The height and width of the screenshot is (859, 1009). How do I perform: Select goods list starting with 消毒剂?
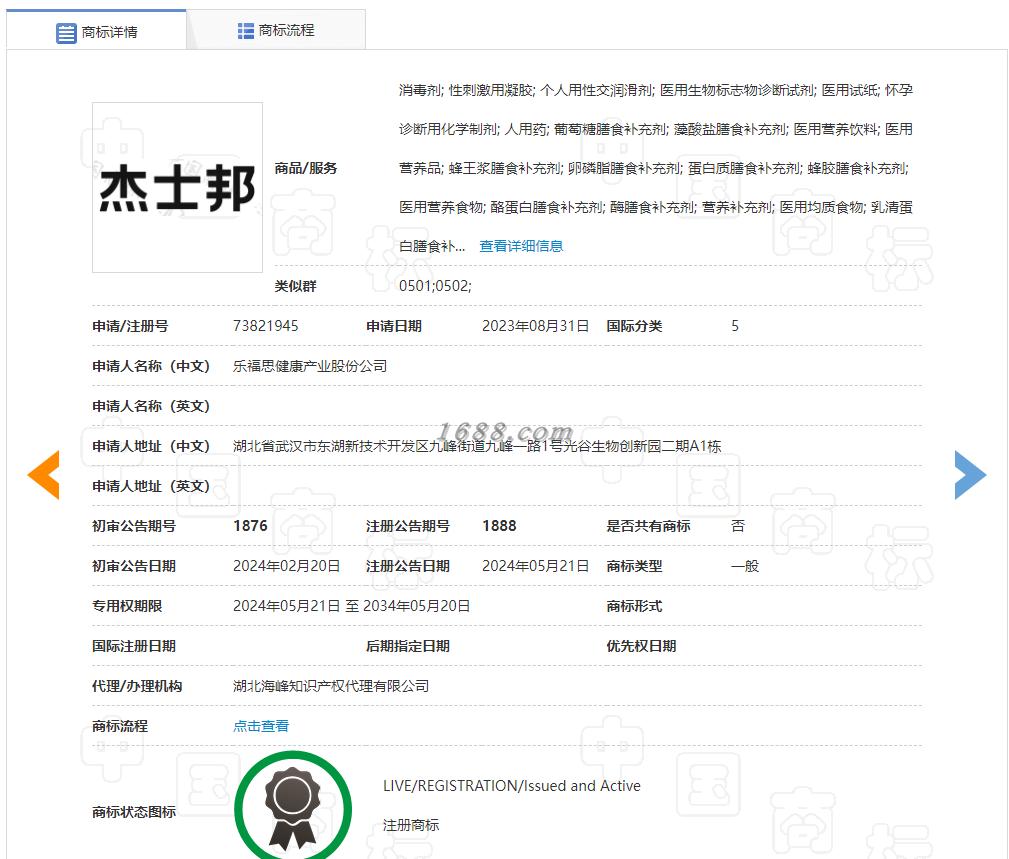656,168
